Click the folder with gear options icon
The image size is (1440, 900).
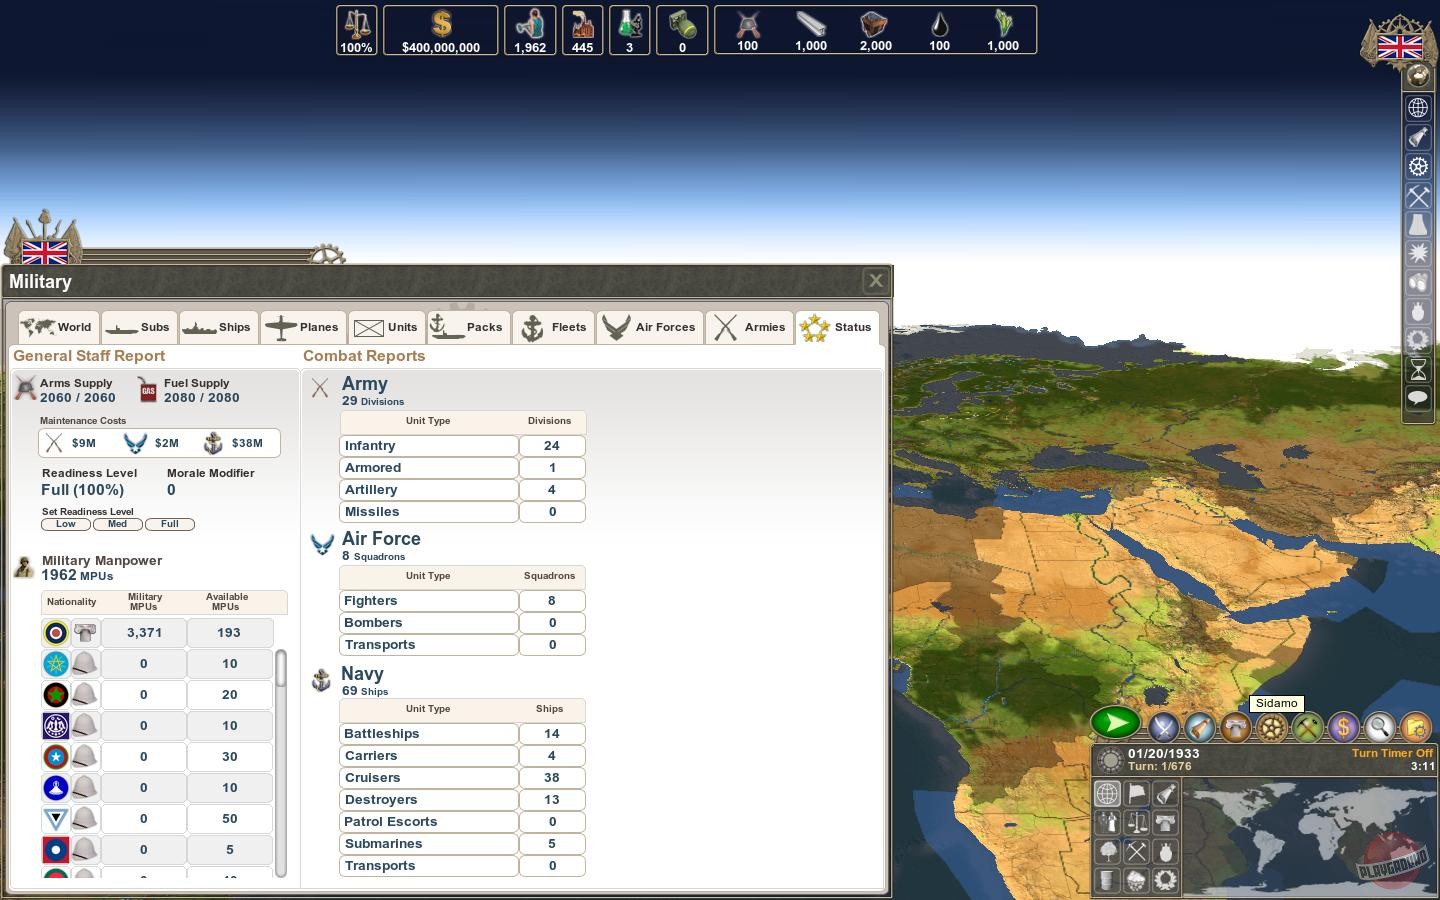(1415, 727)
